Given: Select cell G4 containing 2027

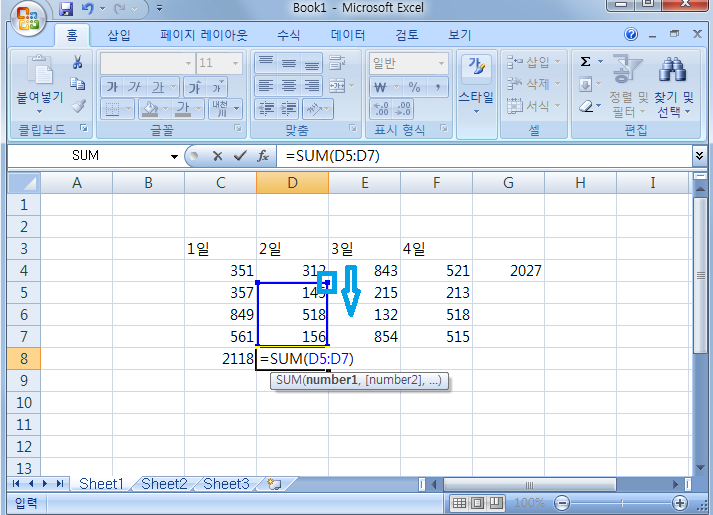Looking at the screenshot, I should (508, 271).
